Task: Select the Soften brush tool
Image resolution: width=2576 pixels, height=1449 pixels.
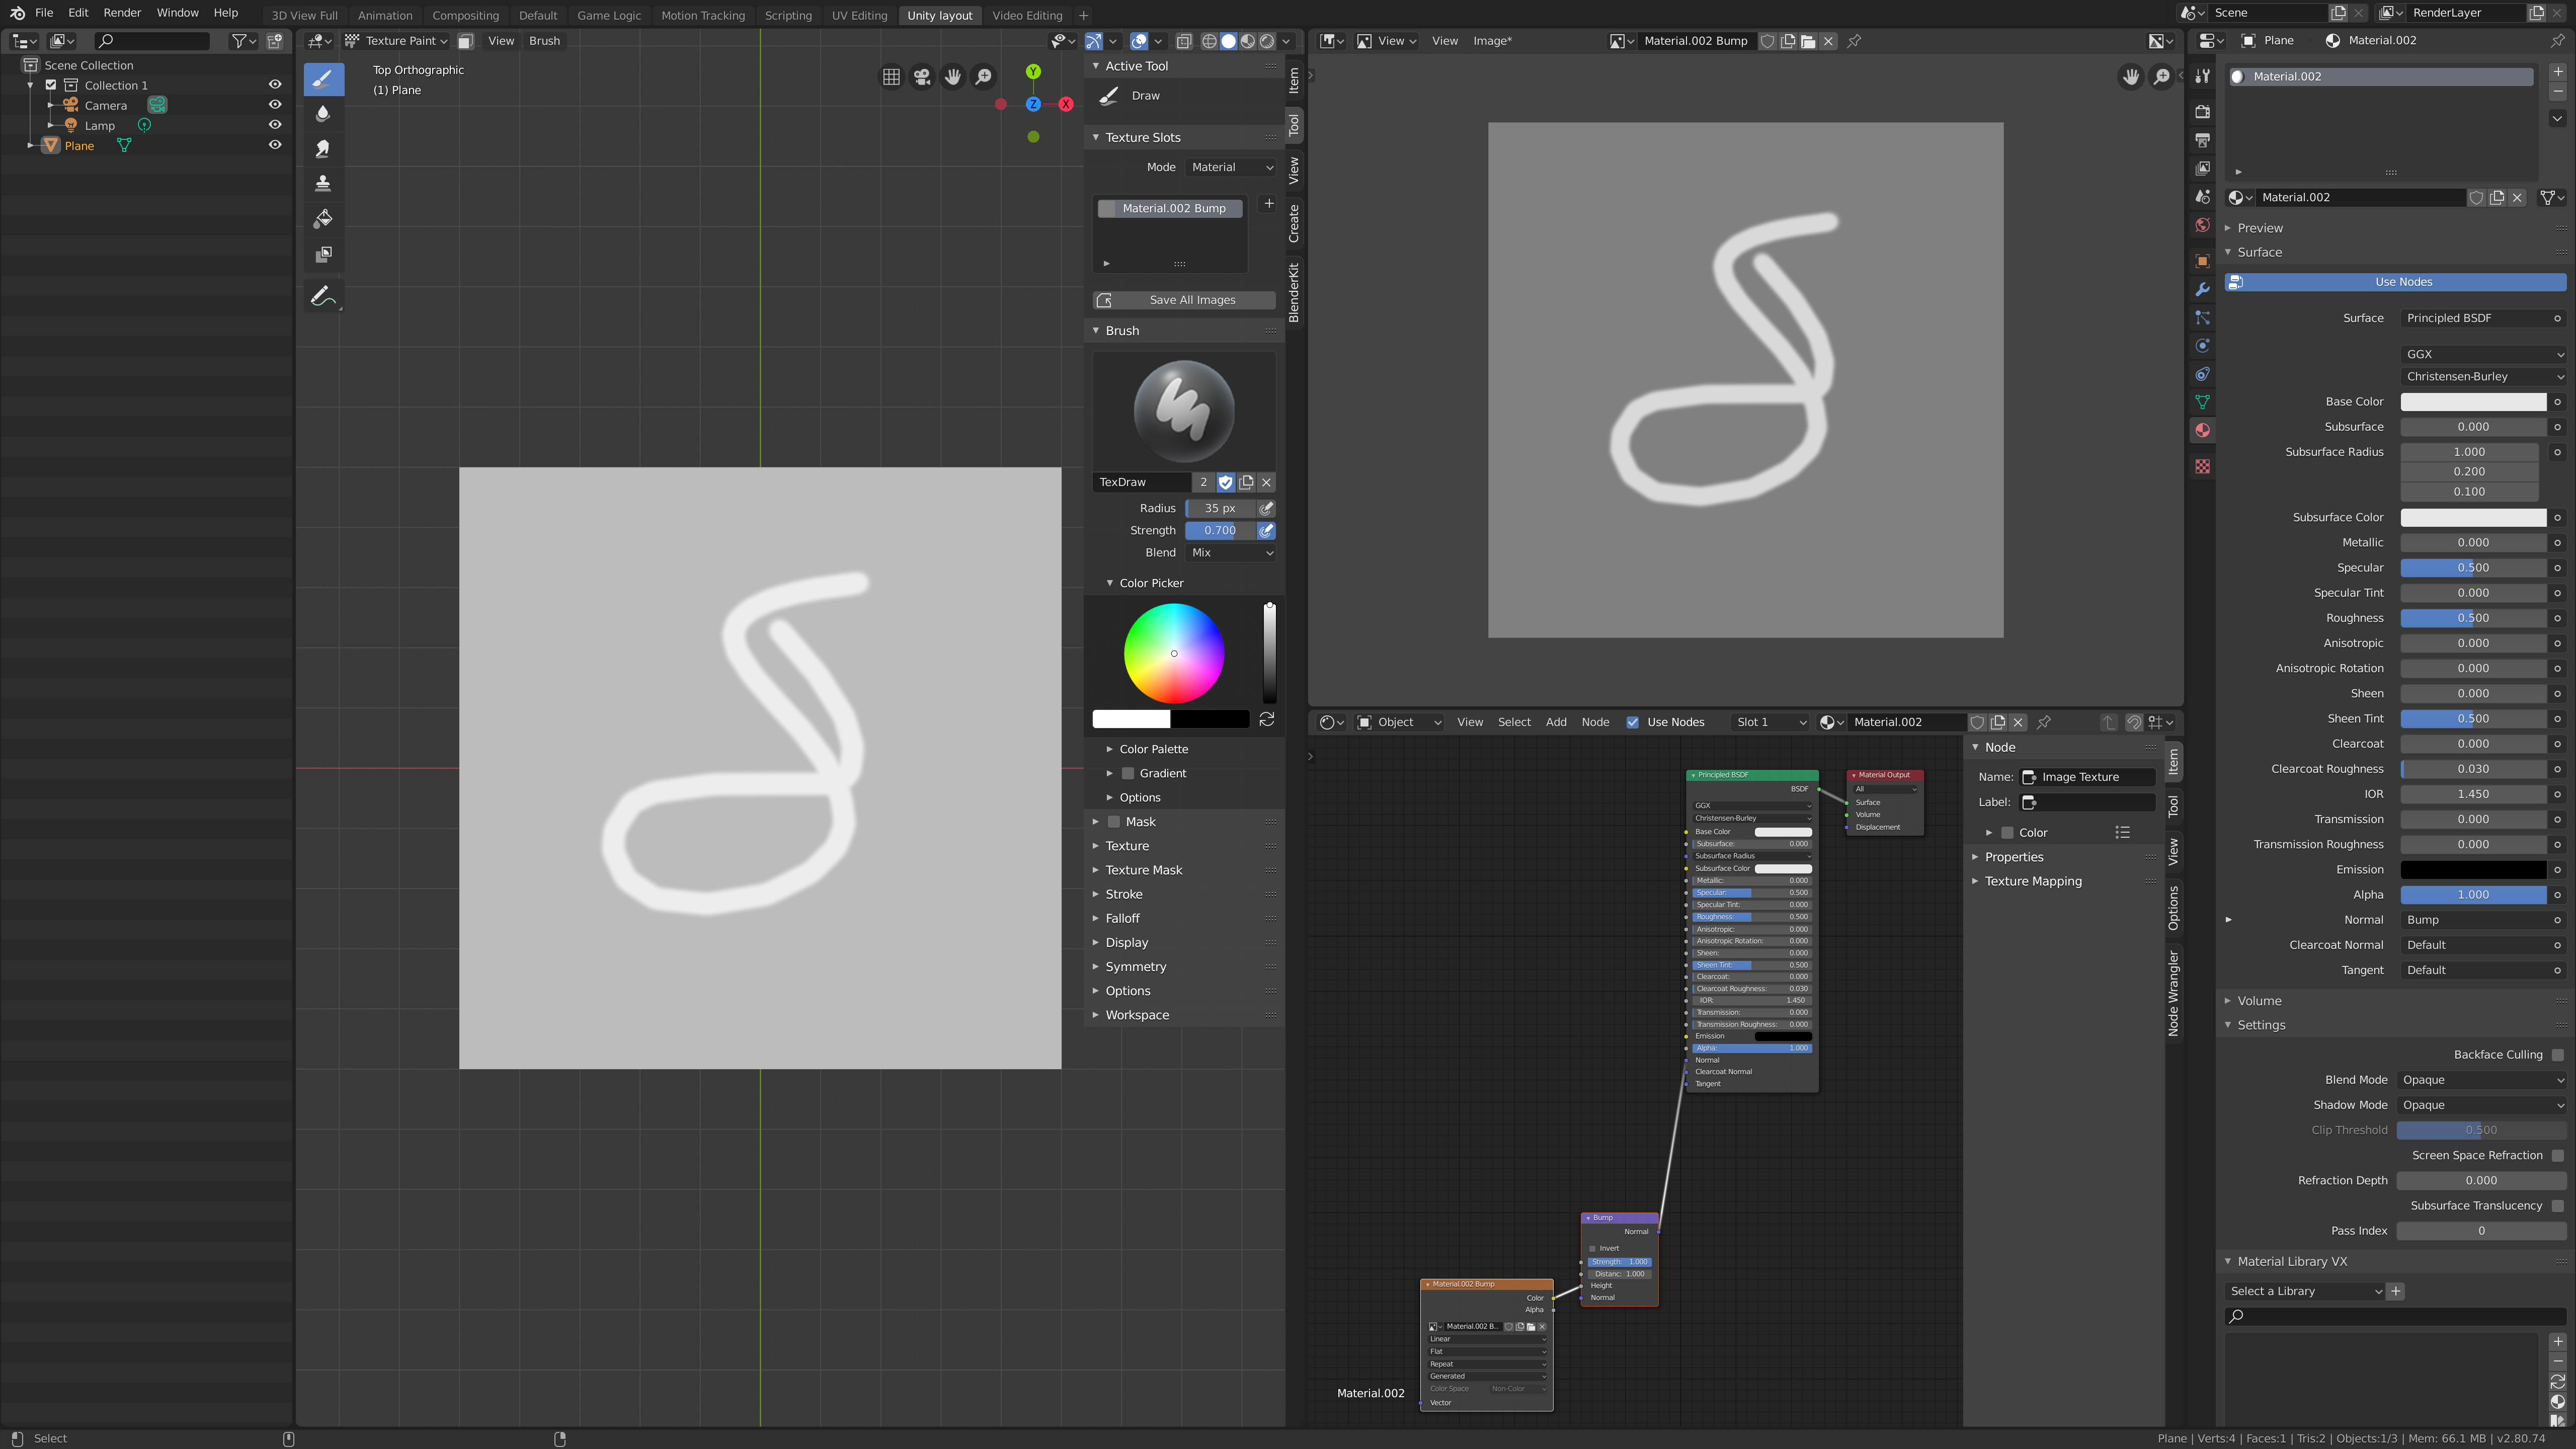Action: coord(323,114)
